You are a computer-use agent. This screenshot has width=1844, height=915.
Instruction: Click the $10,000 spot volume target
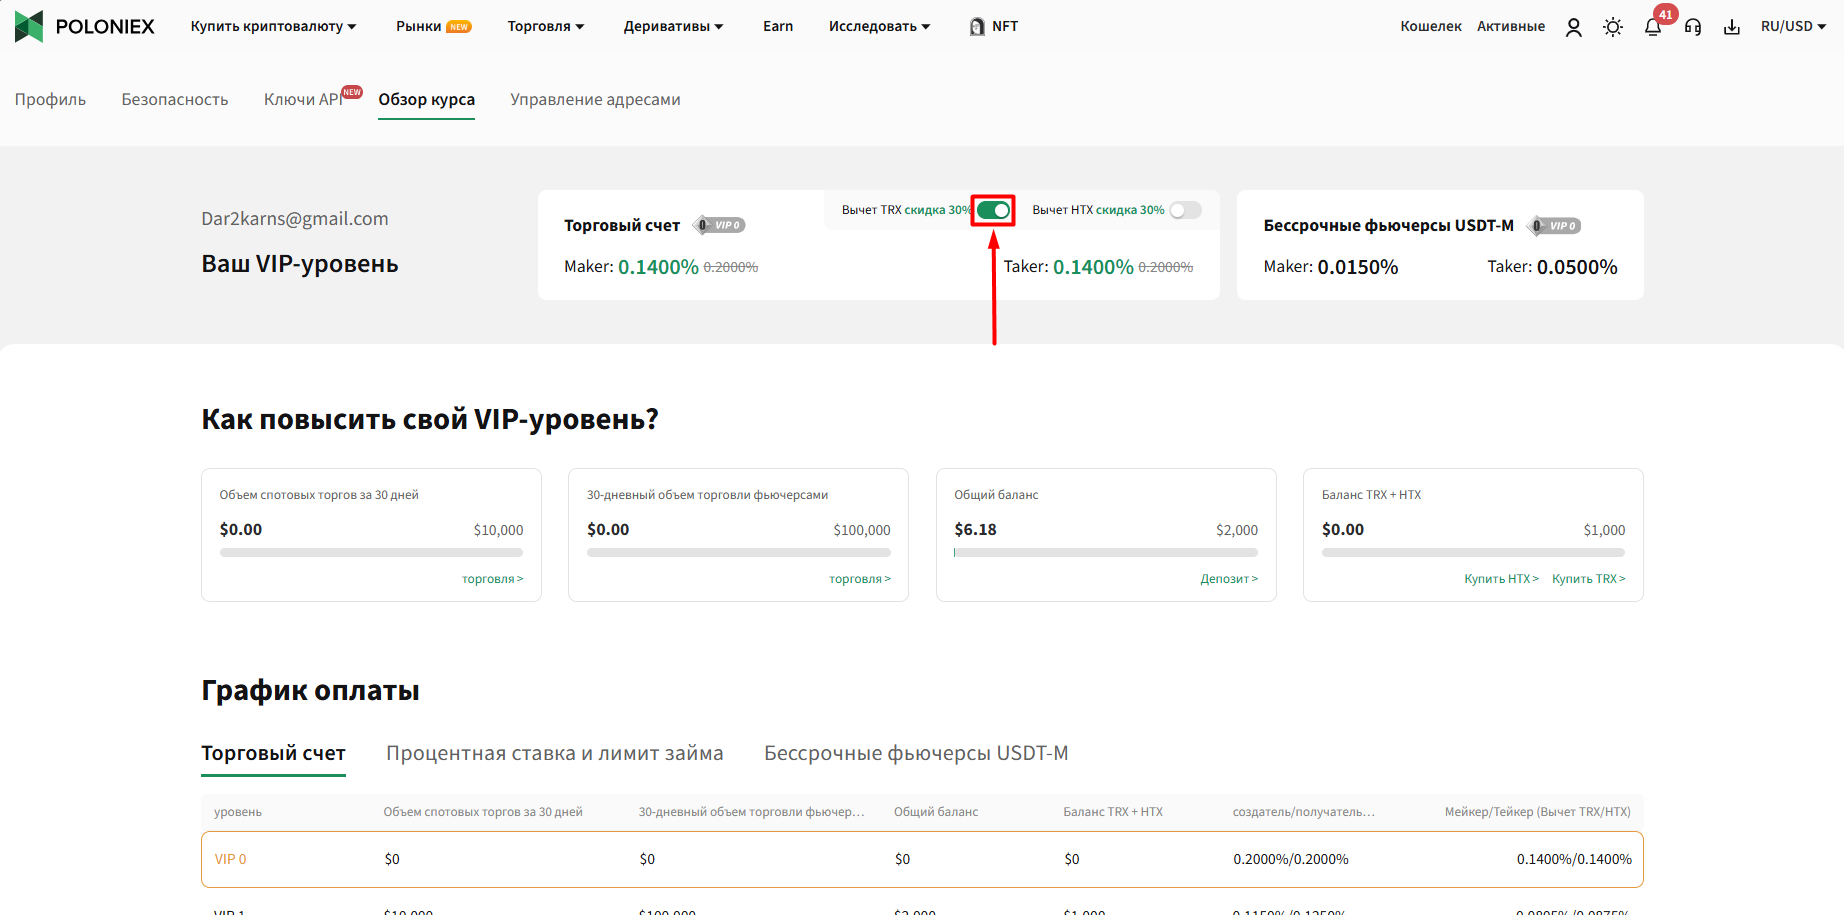tap(498, 531)
